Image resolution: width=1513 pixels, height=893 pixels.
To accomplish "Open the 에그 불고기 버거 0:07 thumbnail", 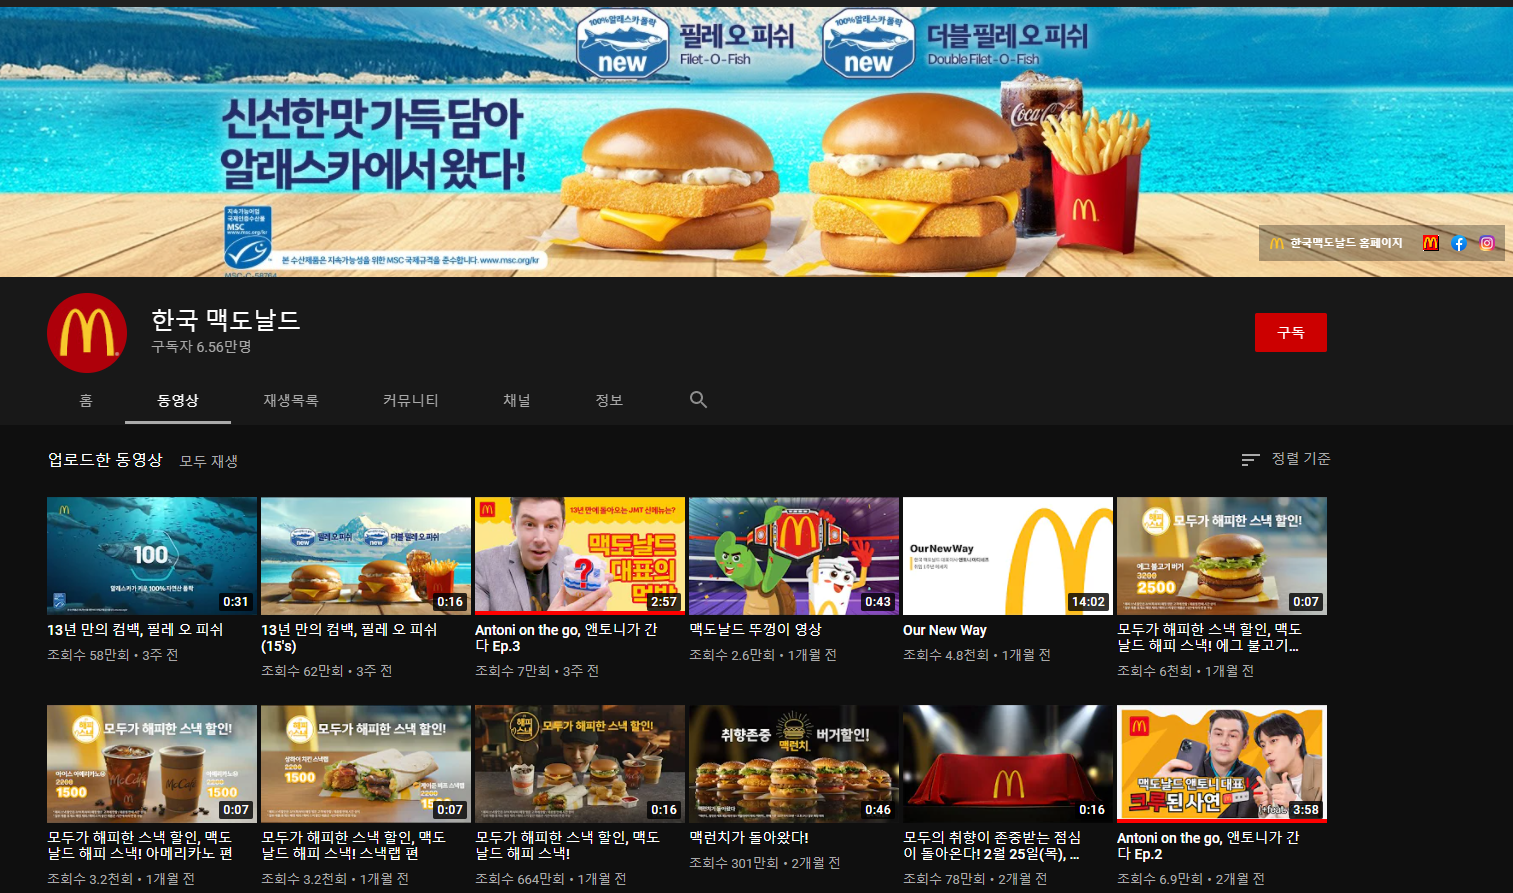I will coord(1222,555).
